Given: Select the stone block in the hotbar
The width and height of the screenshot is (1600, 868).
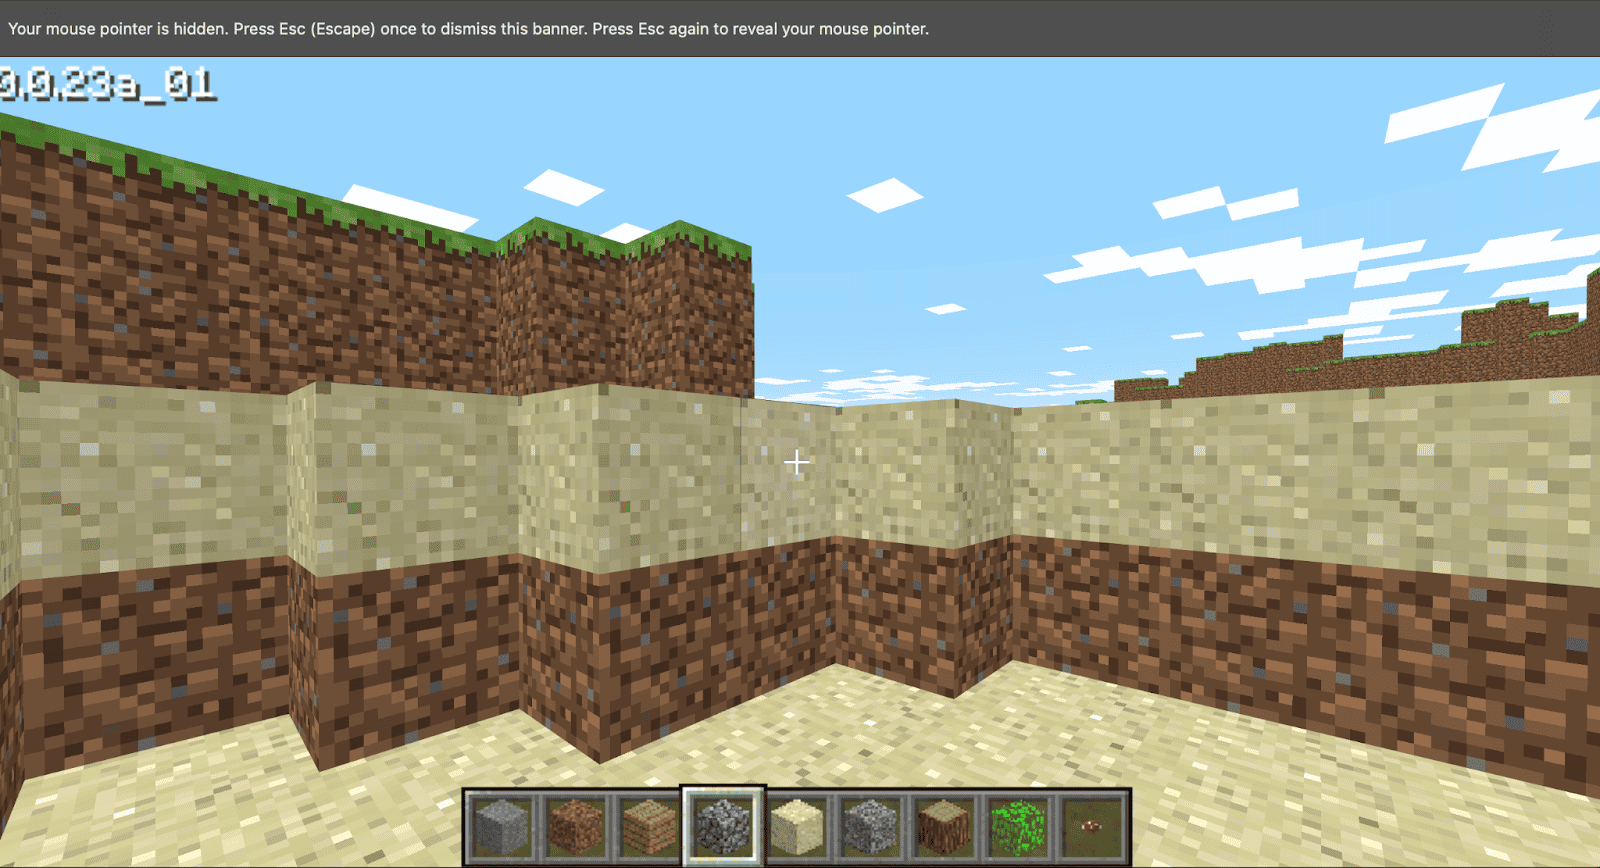Looking at the screenshot, I should pos(502,827).
